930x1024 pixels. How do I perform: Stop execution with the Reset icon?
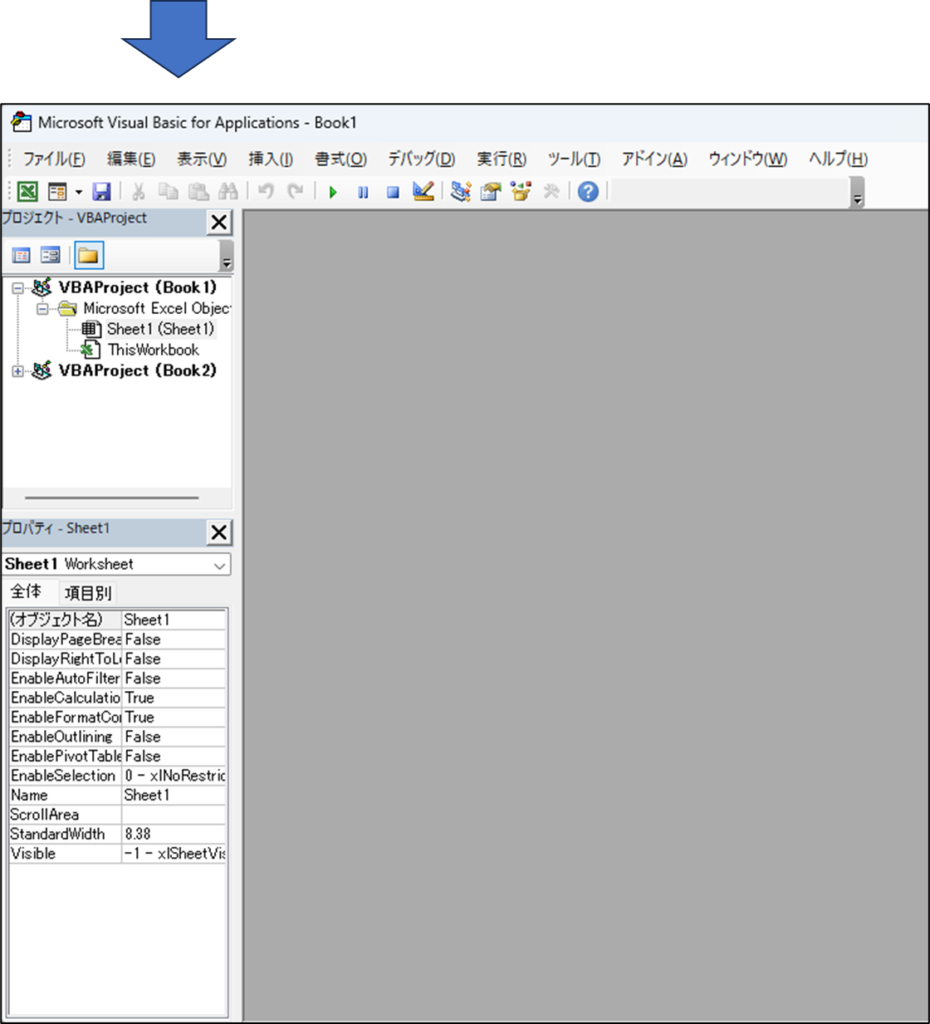393,192
